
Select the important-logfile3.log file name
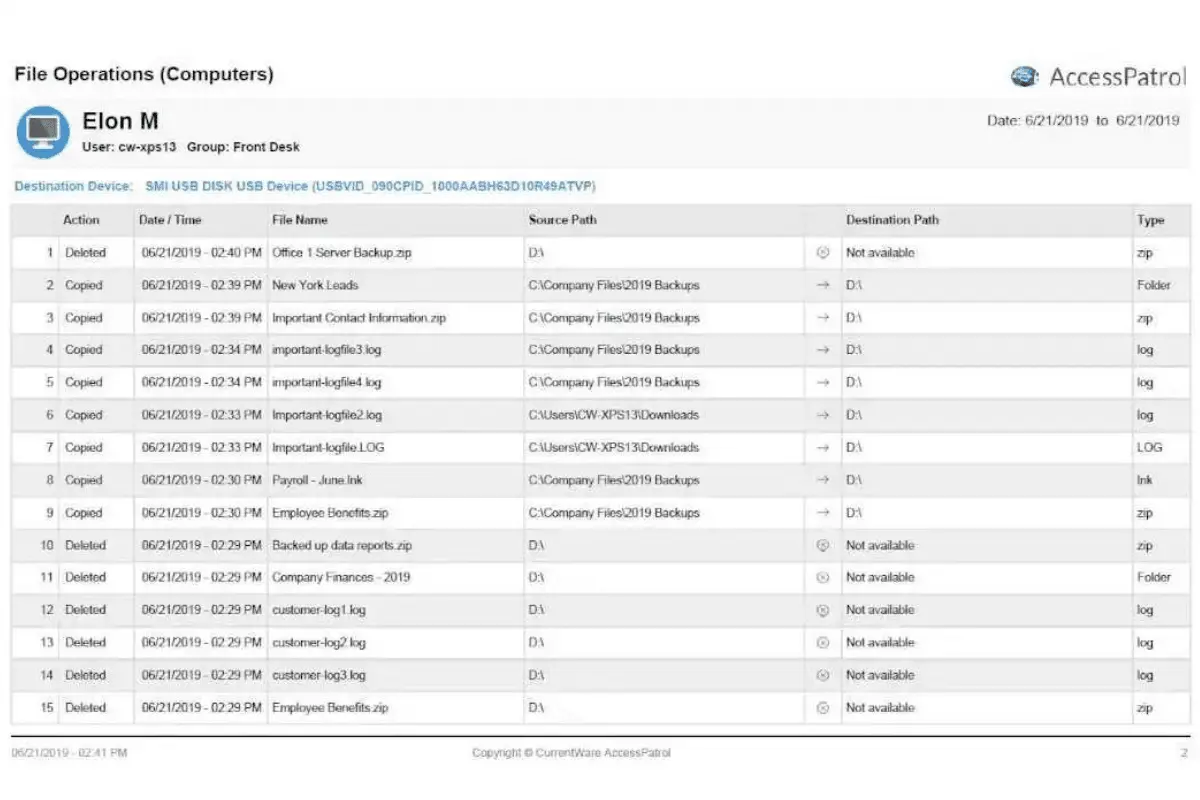(327, 350)
